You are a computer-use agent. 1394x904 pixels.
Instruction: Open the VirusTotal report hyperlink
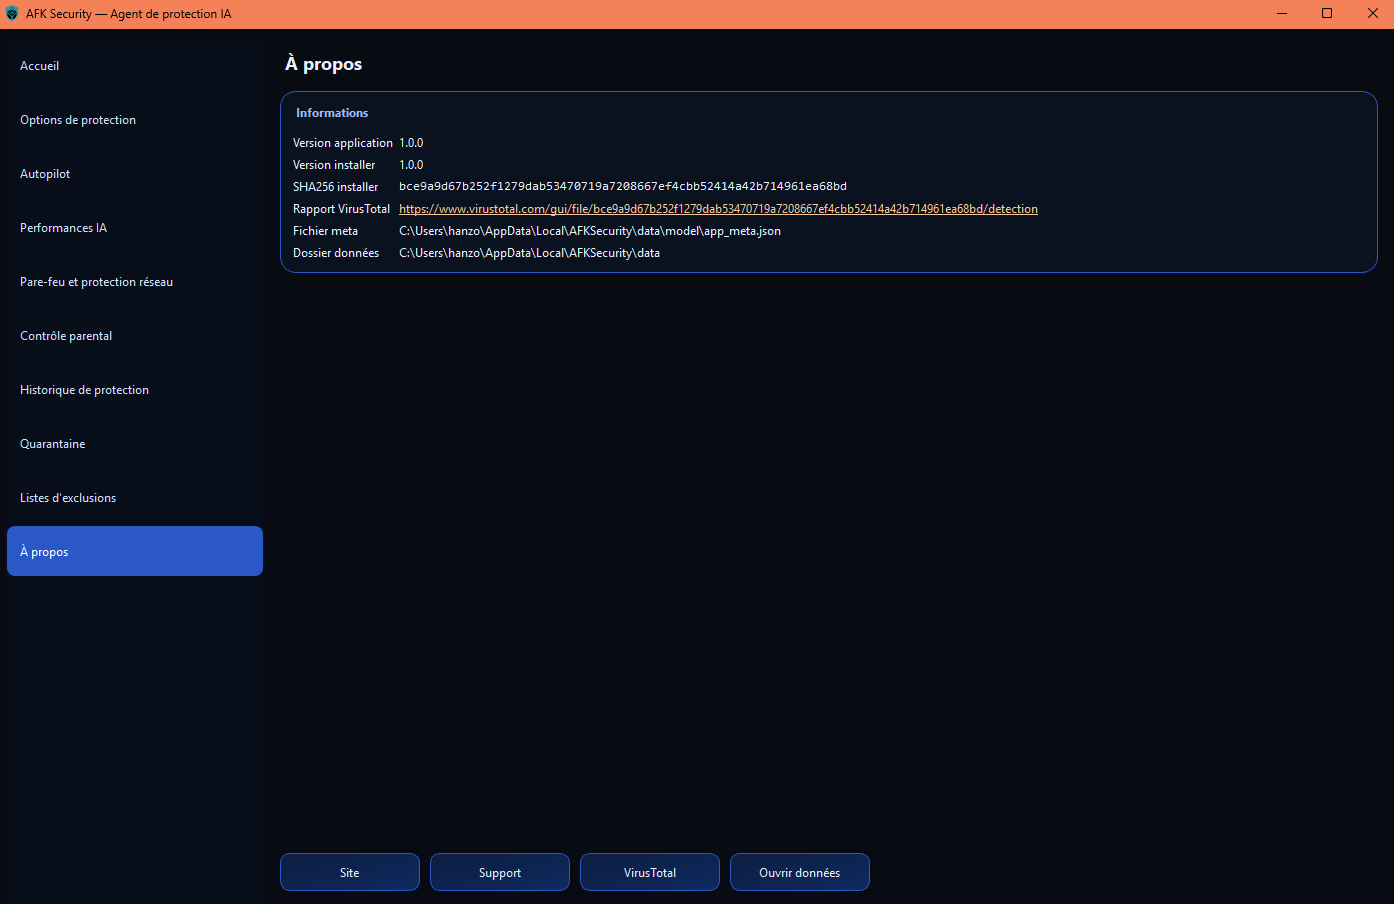(x=718, y=209)
